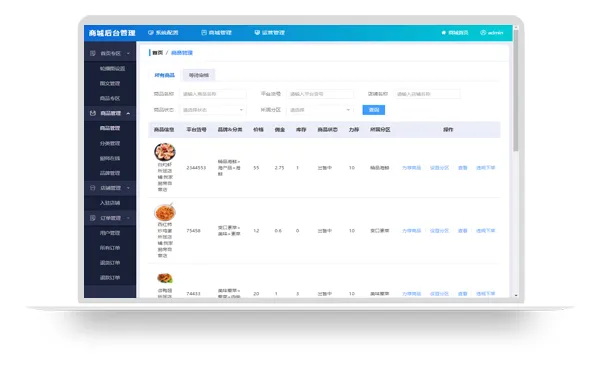The image size is (600, 367).
Task: Open the 商品状态 status dropdown
Action: [213, 110]
